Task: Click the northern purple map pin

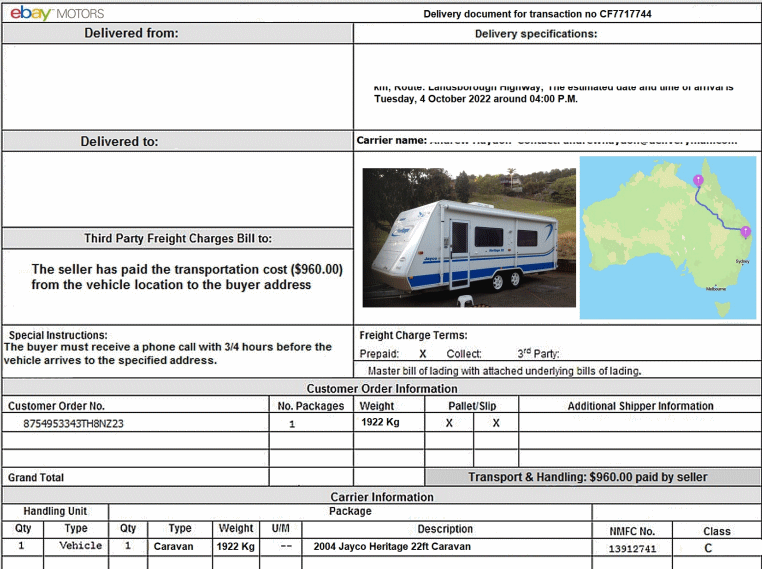Action: (x=698, y=180)
